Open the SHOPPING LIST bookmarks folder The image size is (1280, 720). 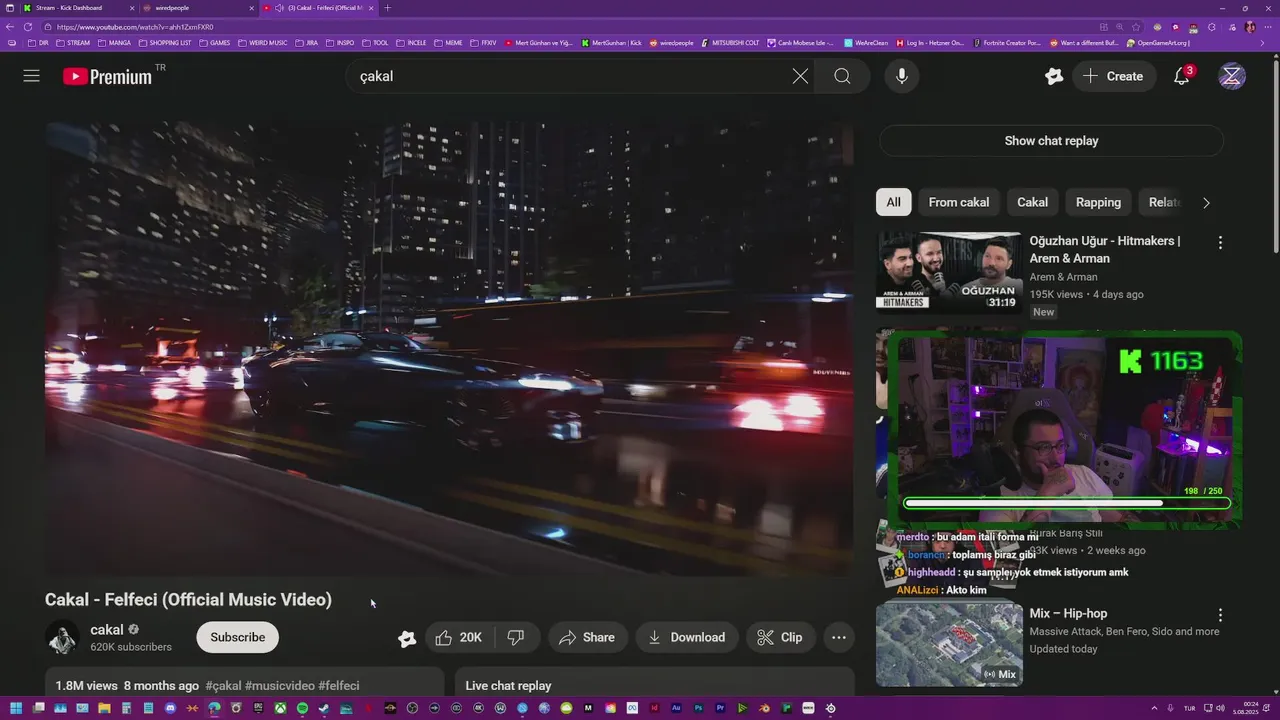[x=164, y=43]
